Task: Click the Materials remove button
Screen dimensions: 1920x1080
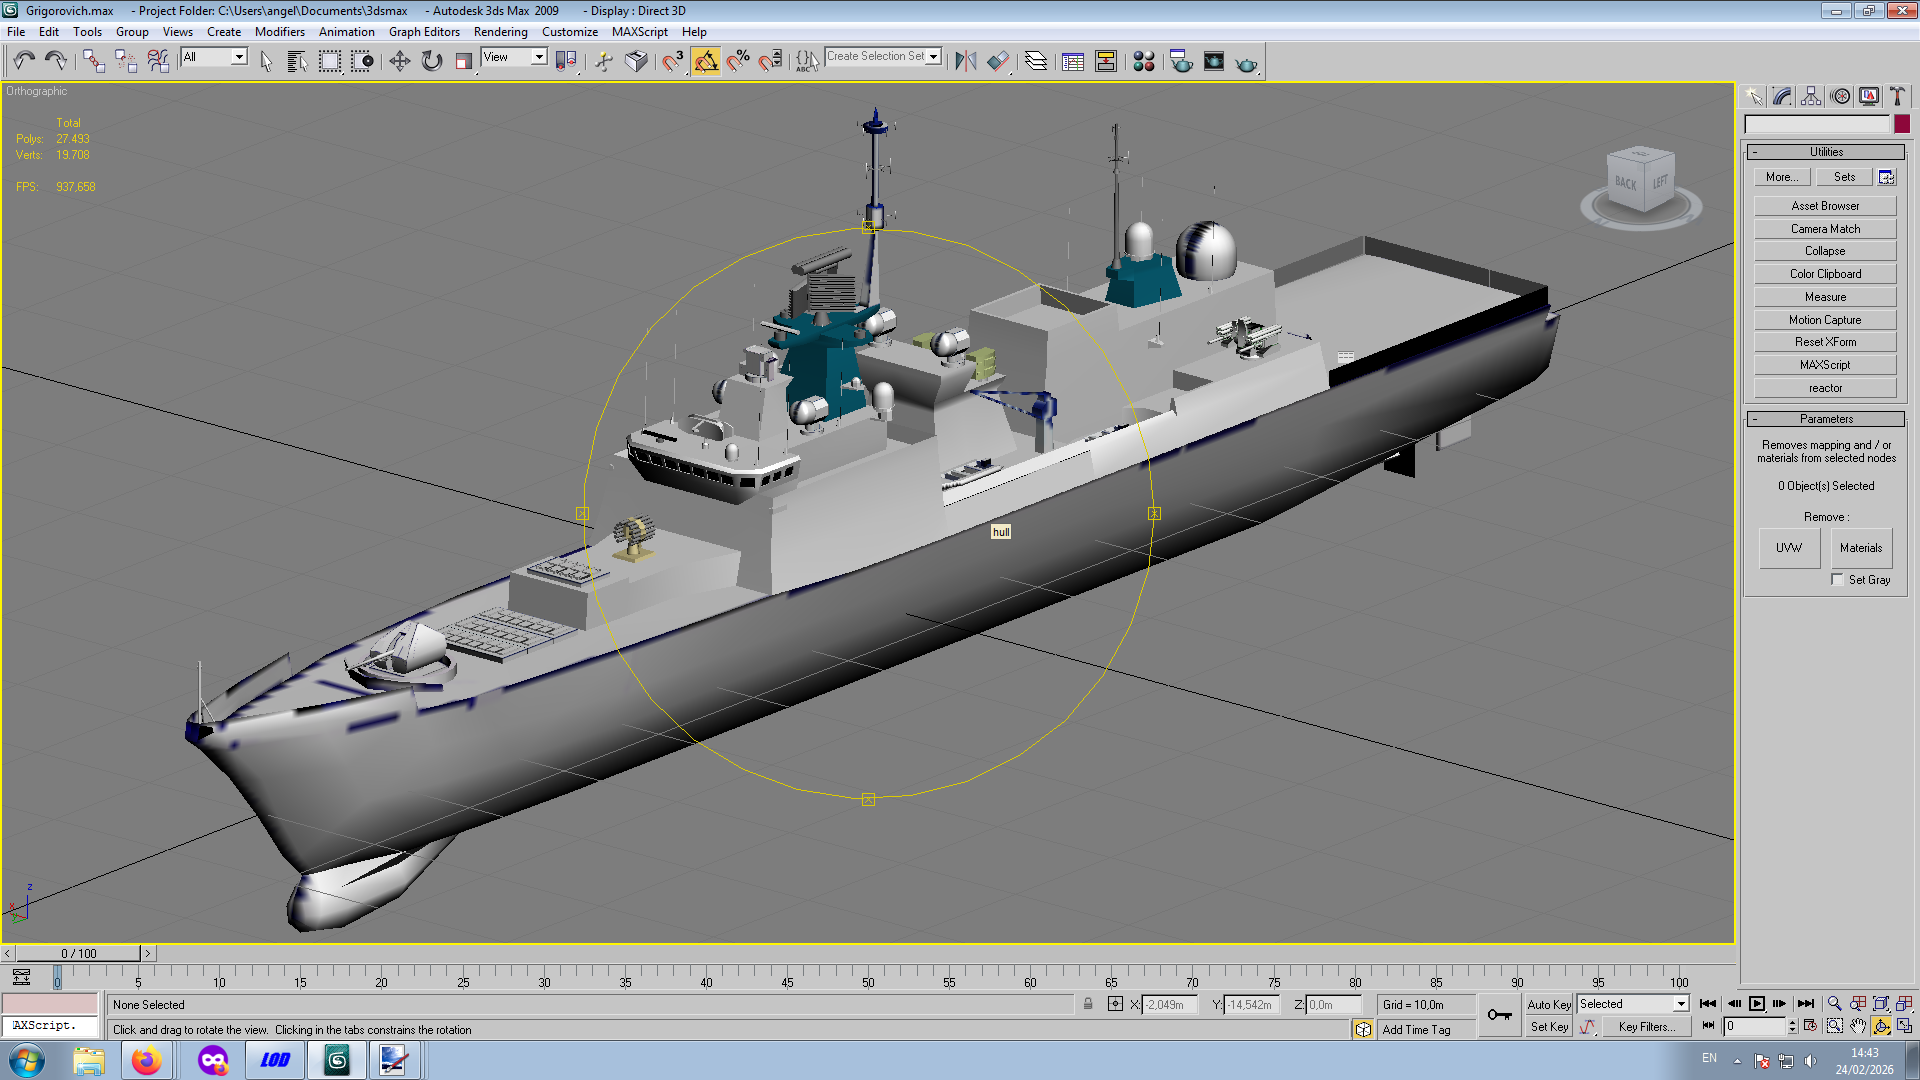Action: (1860, 548)
